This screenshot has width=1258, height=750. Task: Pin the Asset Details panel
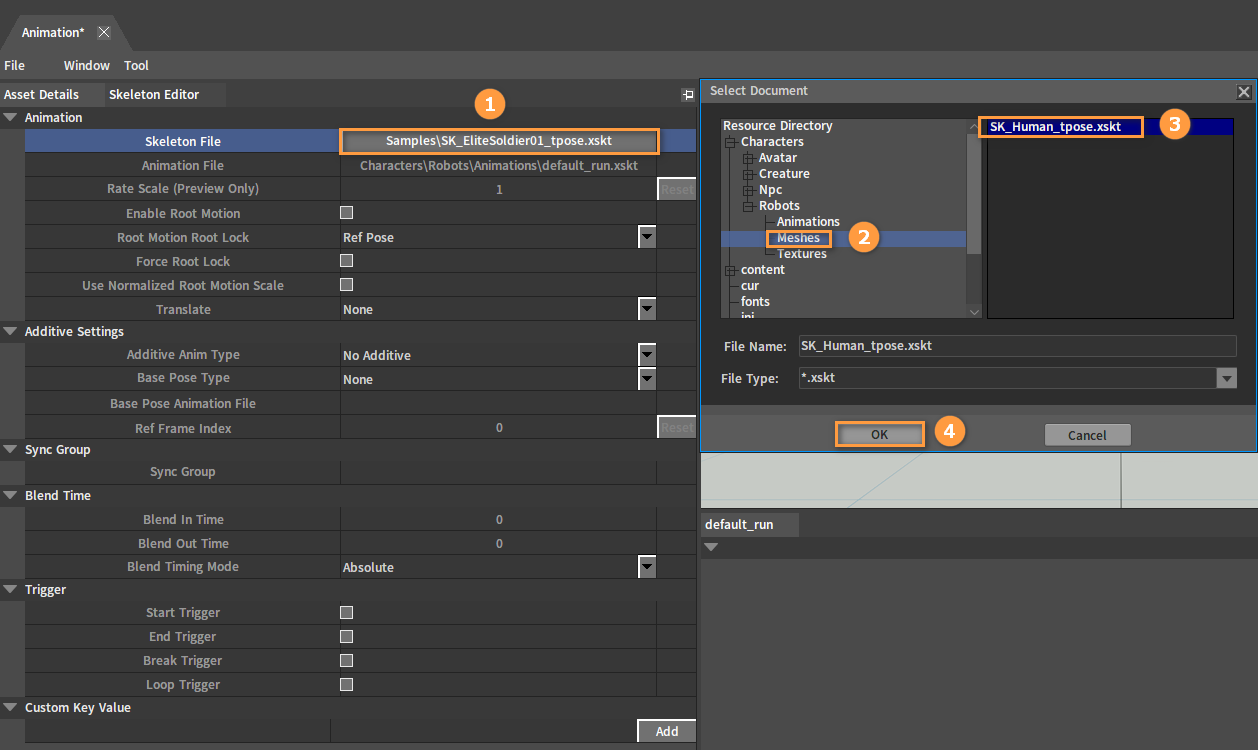[688, 95]
